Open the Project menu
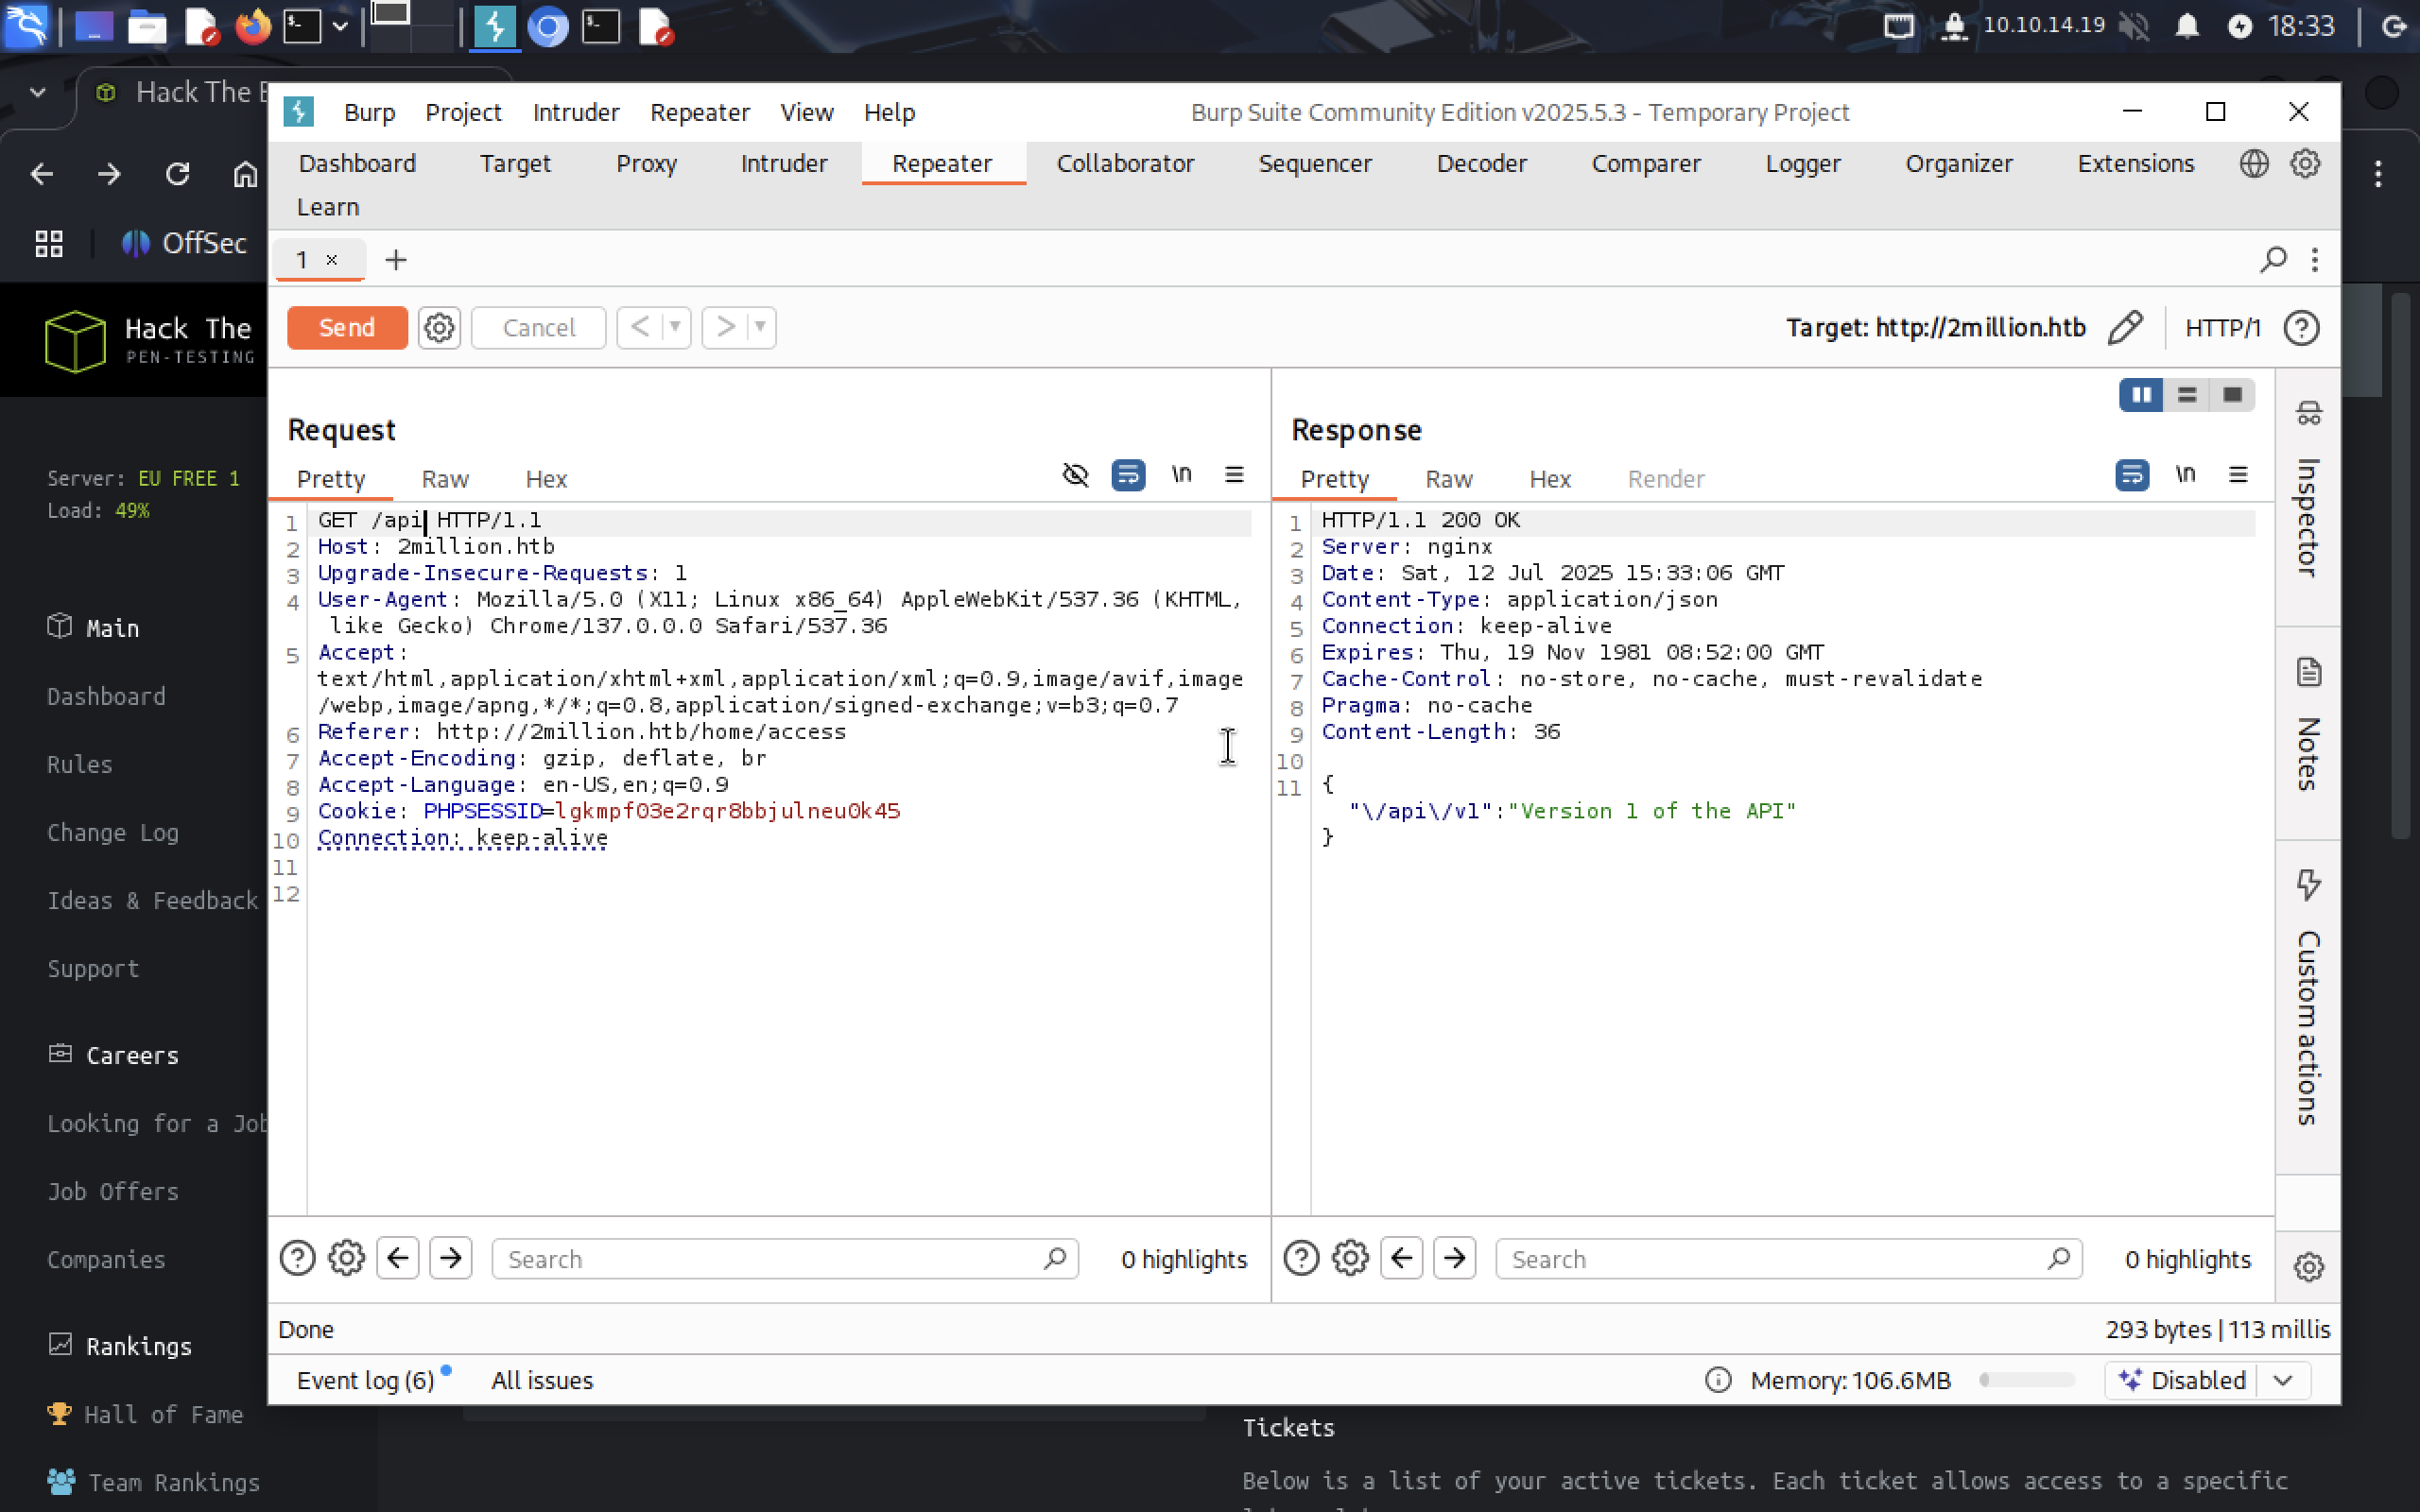This screenshot has height=1512, width=2420. coord(463,112)
